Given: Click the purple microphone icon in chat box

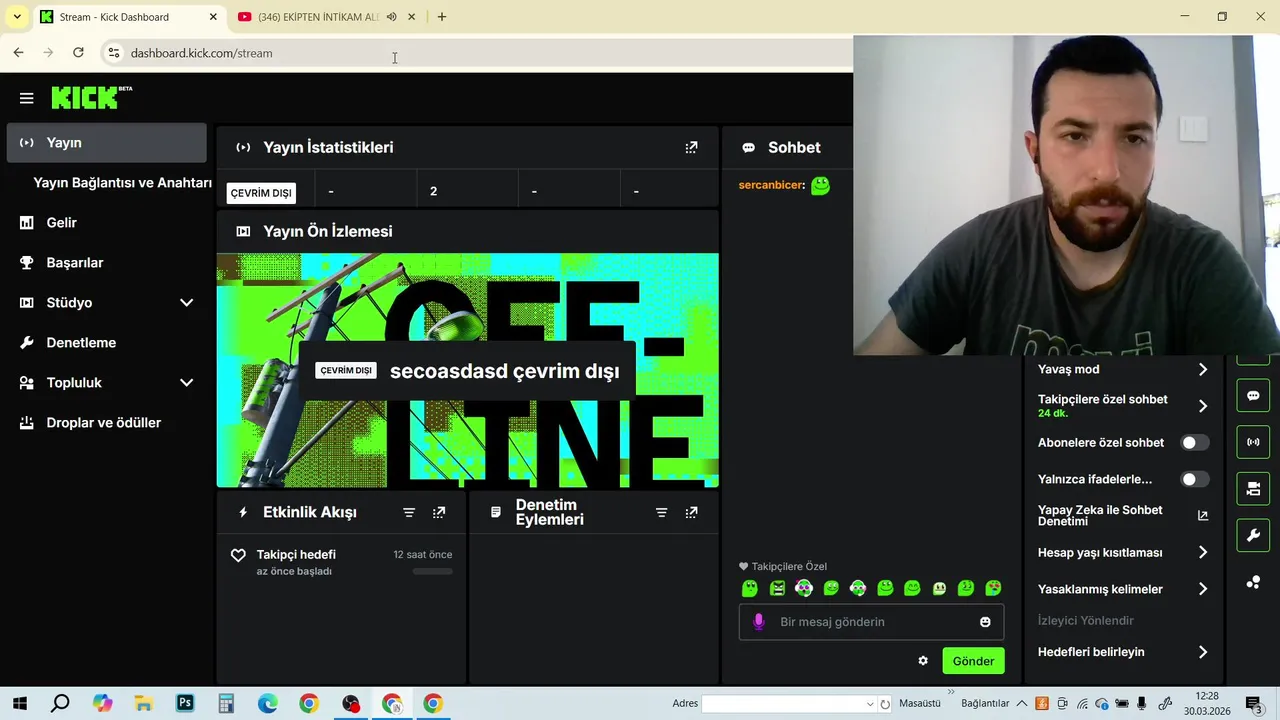Looking at the screenshot, I should (759, 621).
